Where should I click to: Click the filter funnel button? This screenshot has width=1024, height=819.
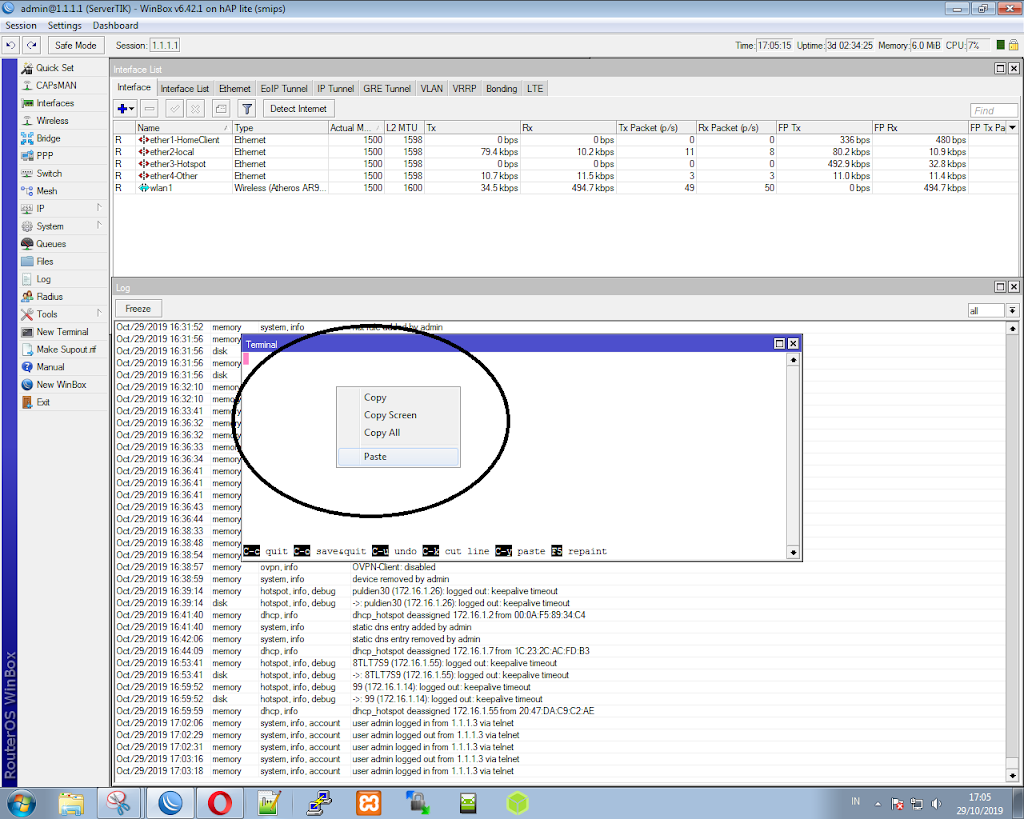(247, 109)
